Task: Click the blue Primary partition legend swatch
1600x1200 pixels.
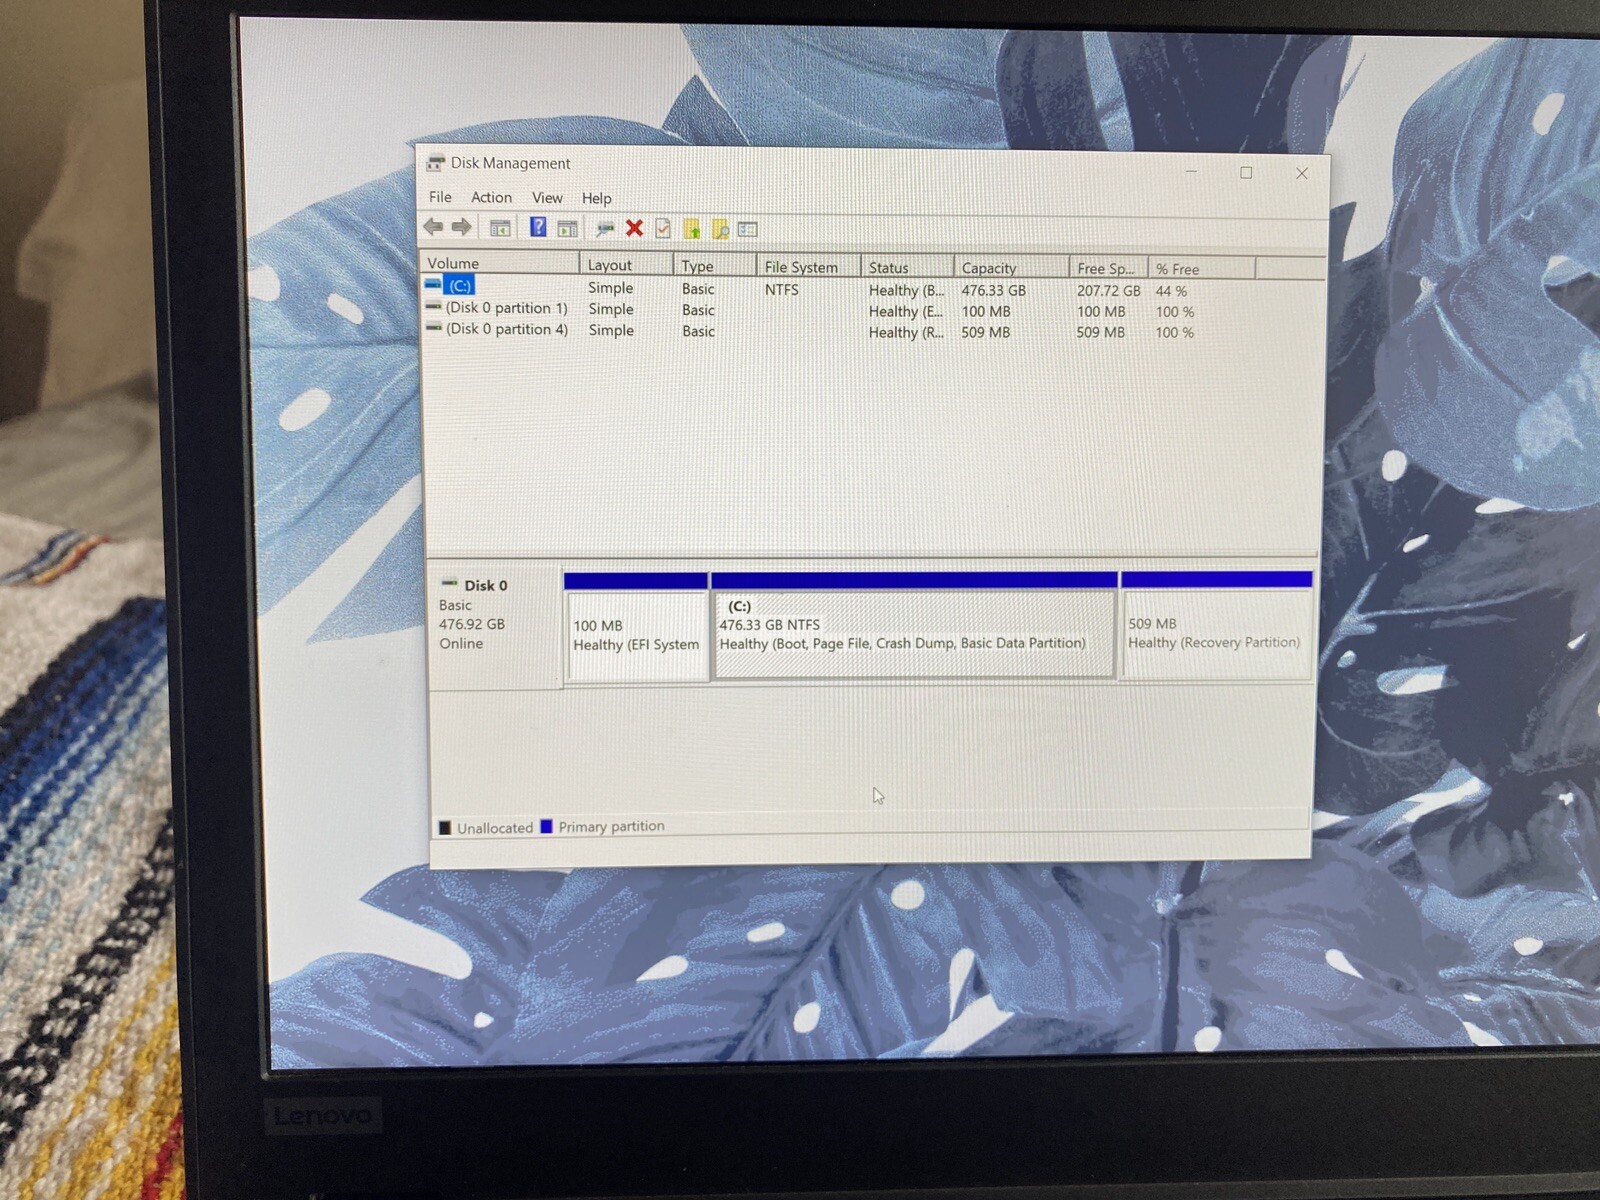Action: (x=546, y=826)
